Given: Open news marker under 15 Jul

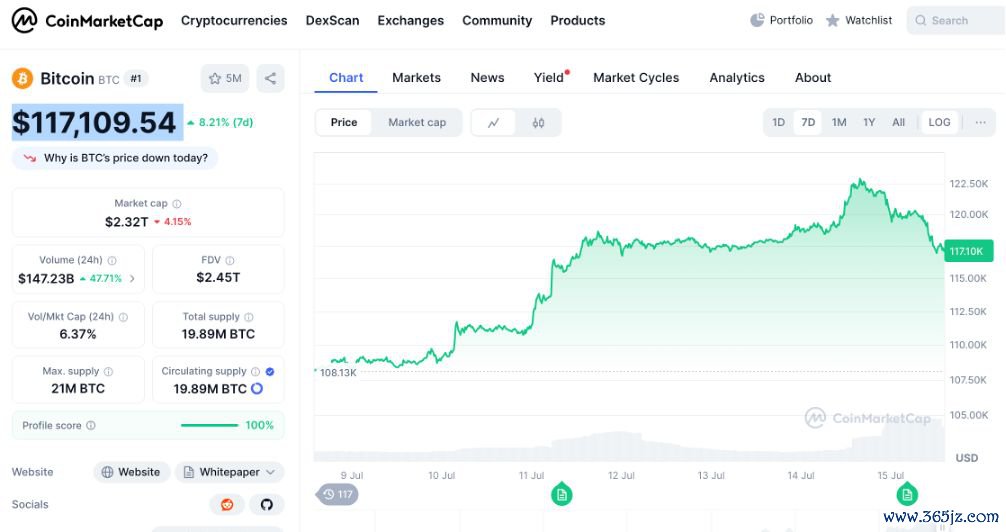Looking at the screenshot, I should pyautogui.click(x=907, y=494).
